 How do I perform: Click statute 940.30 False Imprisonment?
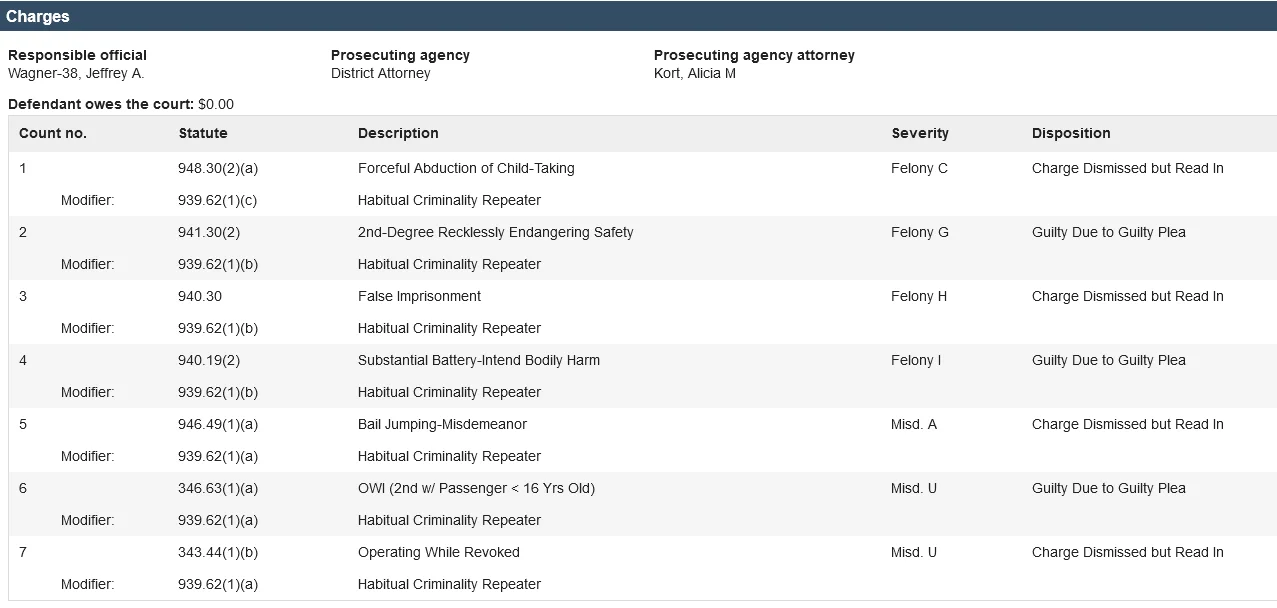[x=200, y=296]
